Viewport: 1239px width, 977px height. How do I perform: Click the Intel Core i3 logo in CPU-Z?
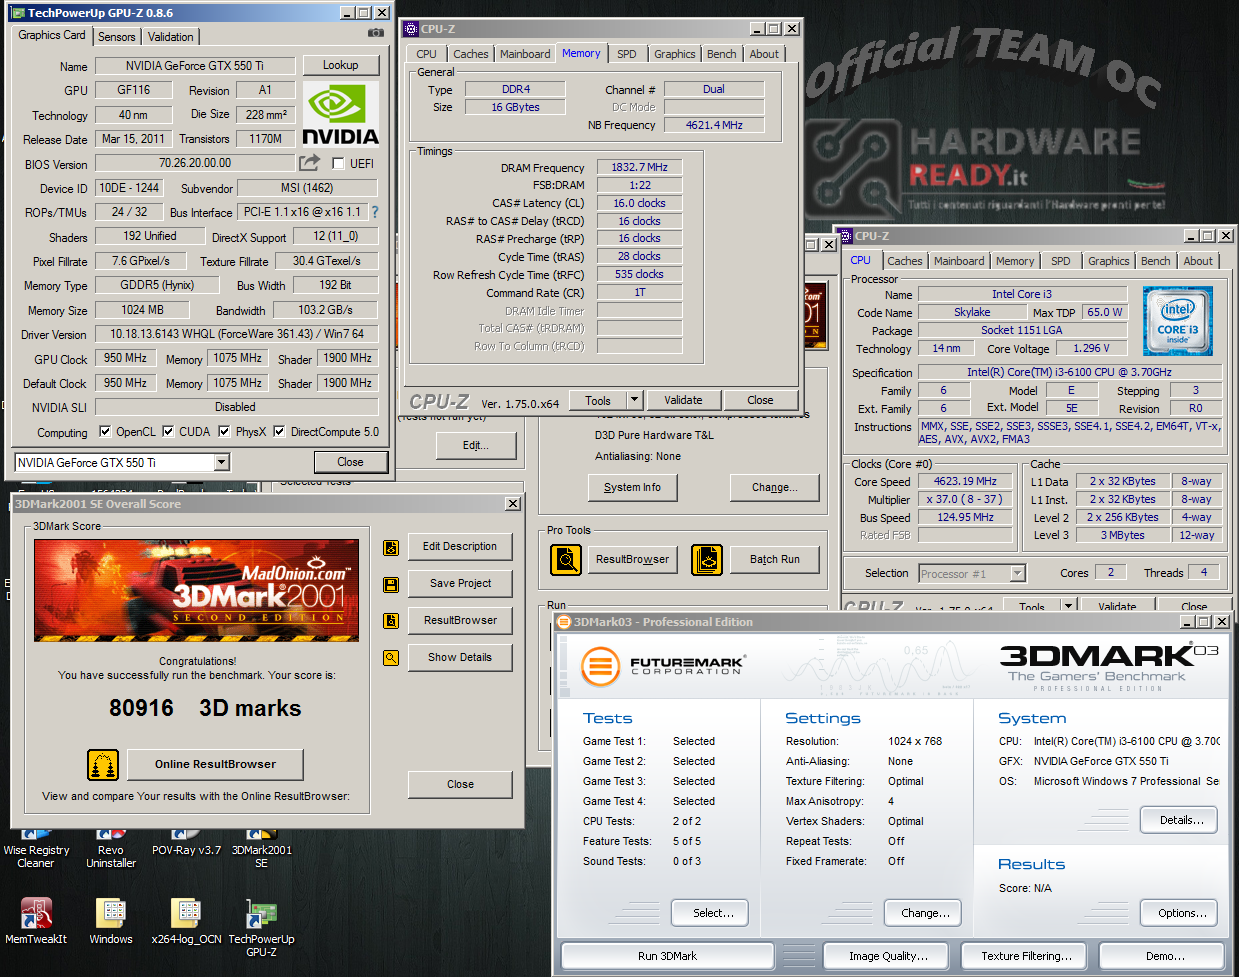tap(1178, 321)
